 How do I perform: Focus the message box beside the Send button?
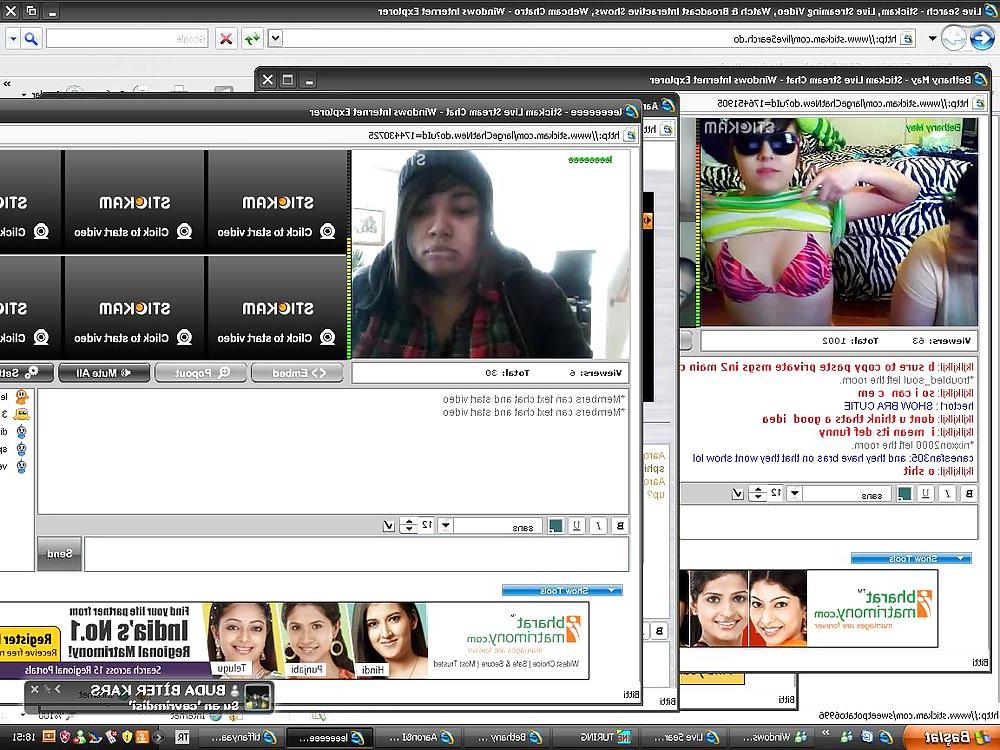[356, 554]
